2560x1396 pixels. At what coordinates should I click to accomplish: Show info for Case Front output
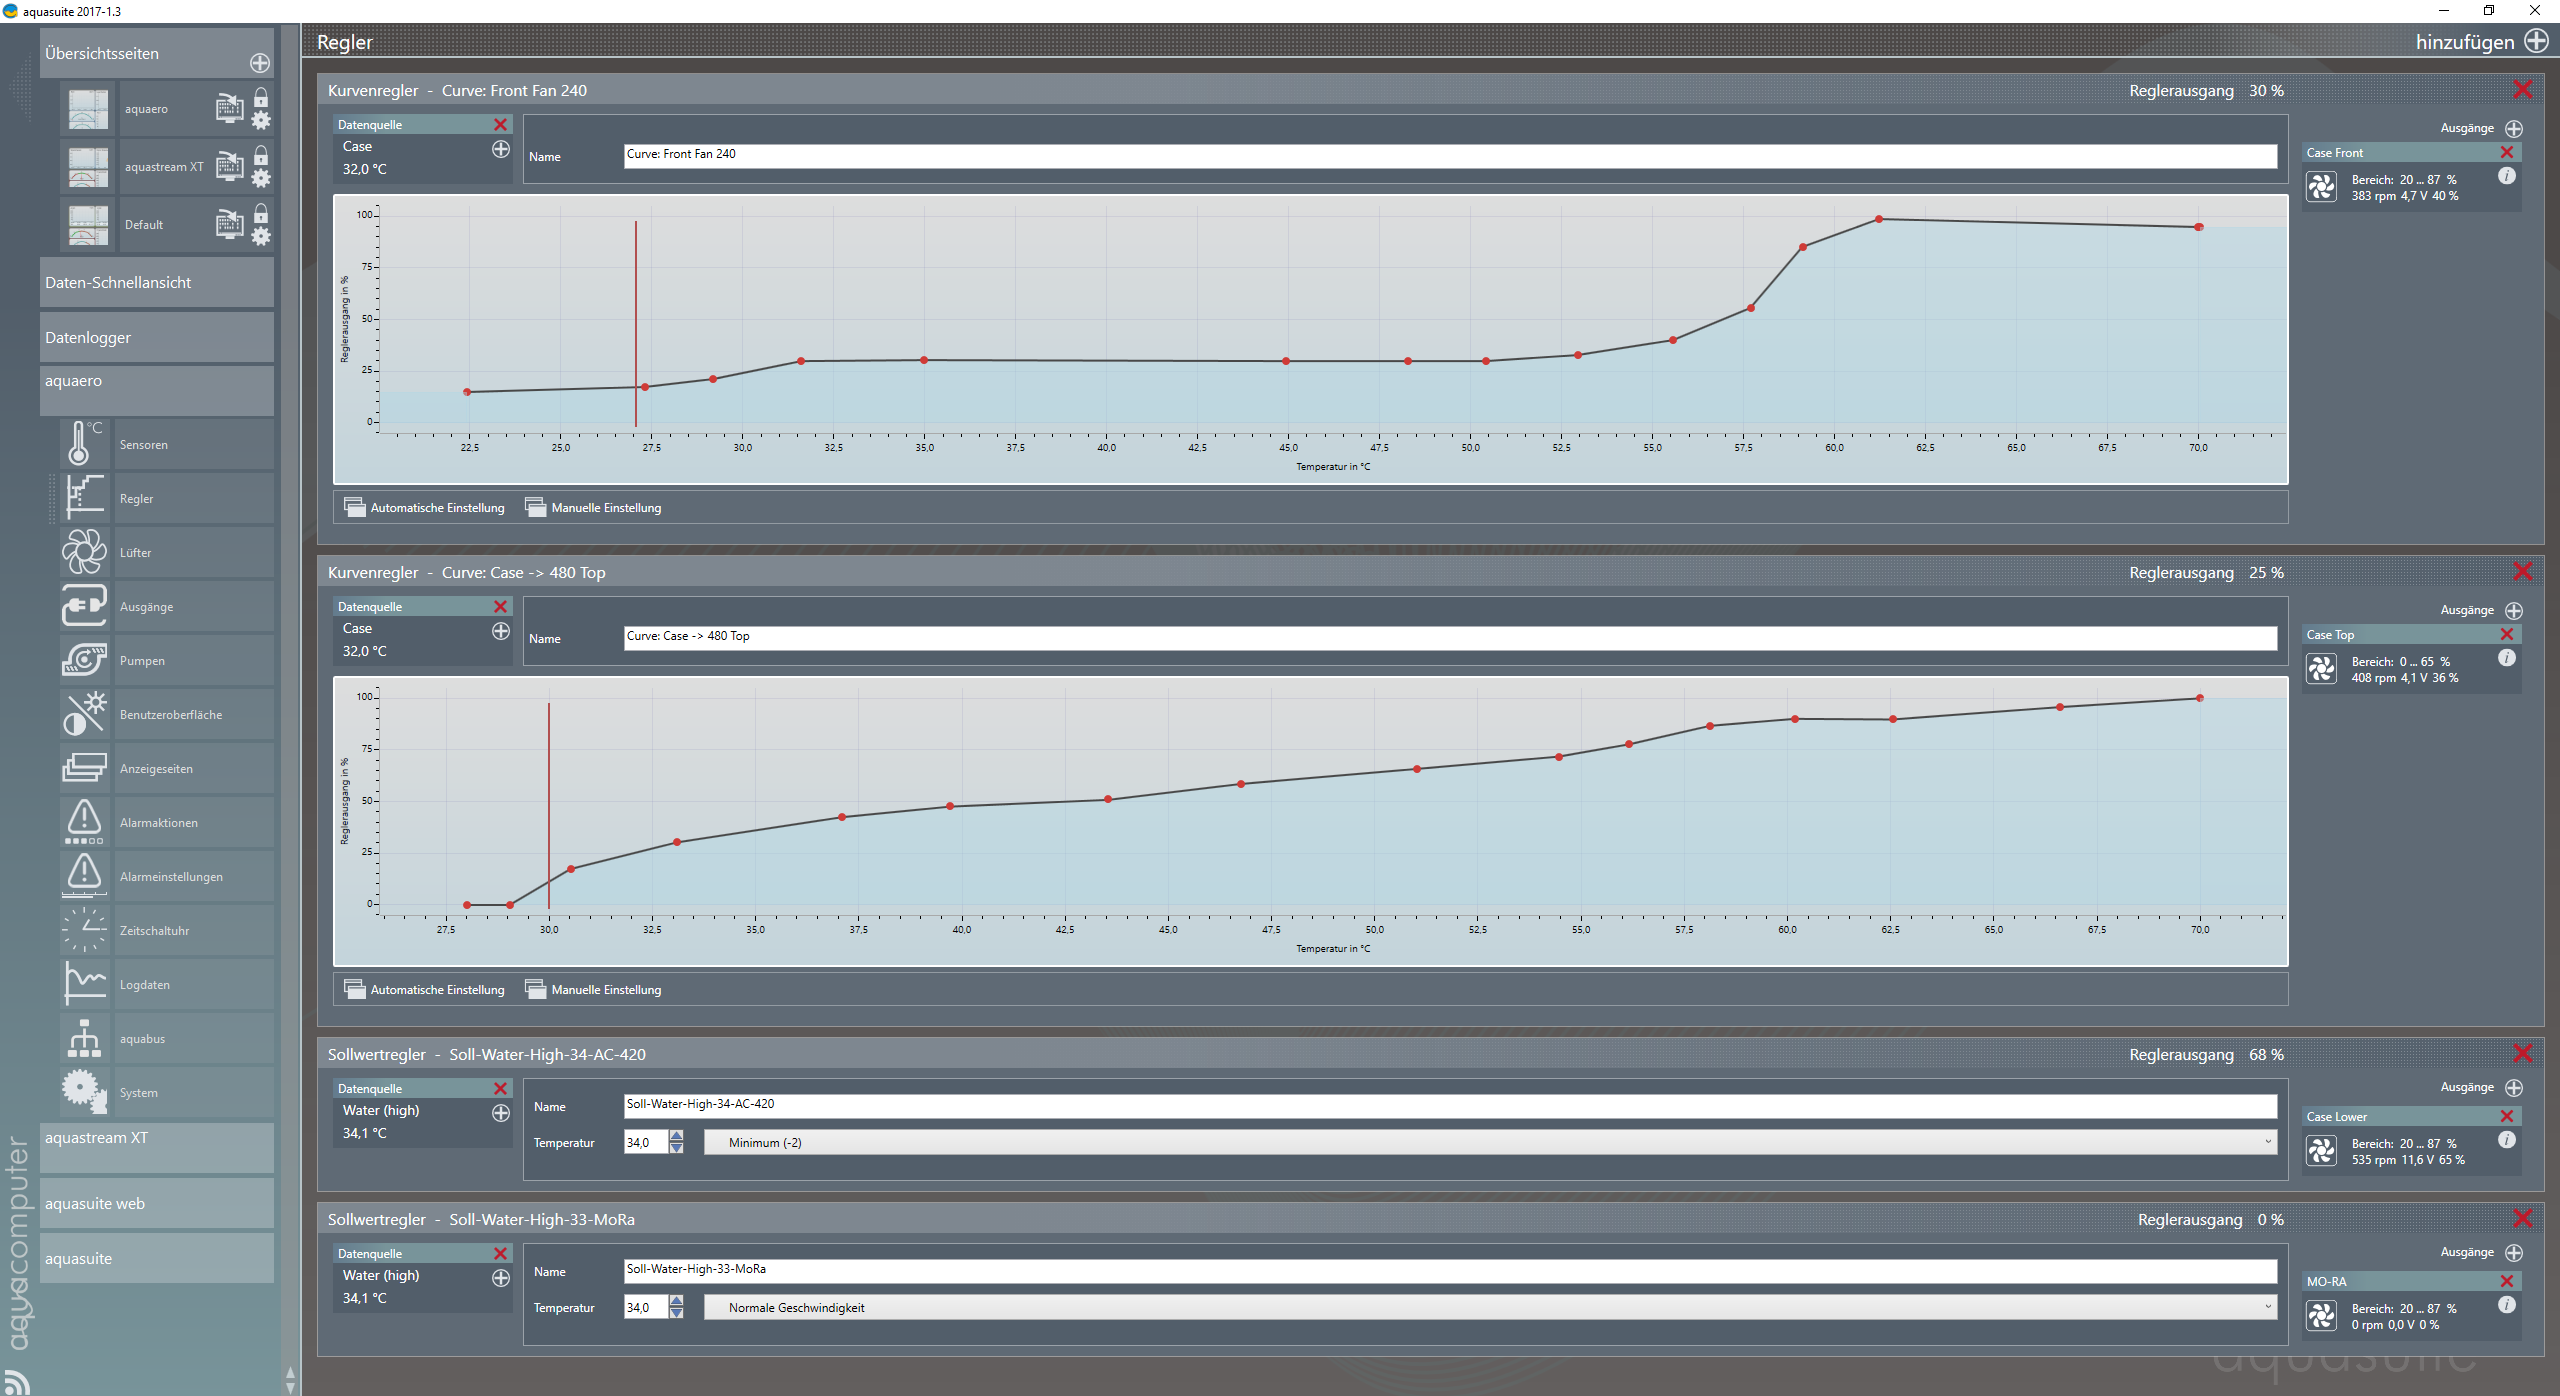click(2506, 176)
